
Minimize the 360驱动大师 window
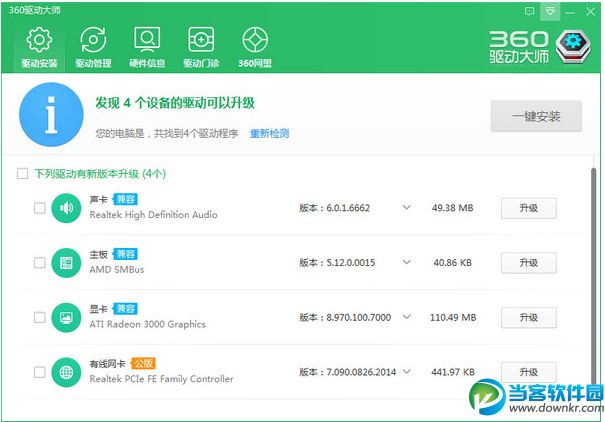coord(570,12)
